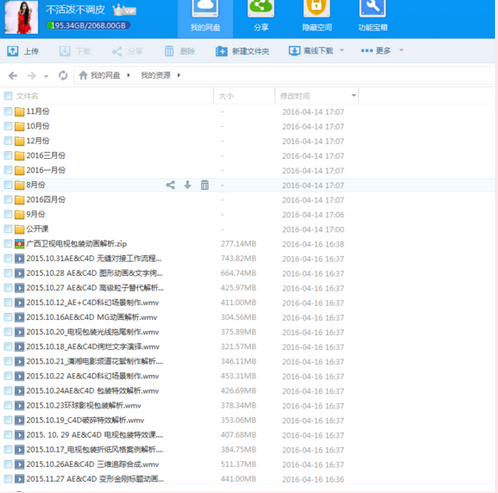Go forward with the right arrow
Viewport: 498px width, 493px height.
coord(32,76)
